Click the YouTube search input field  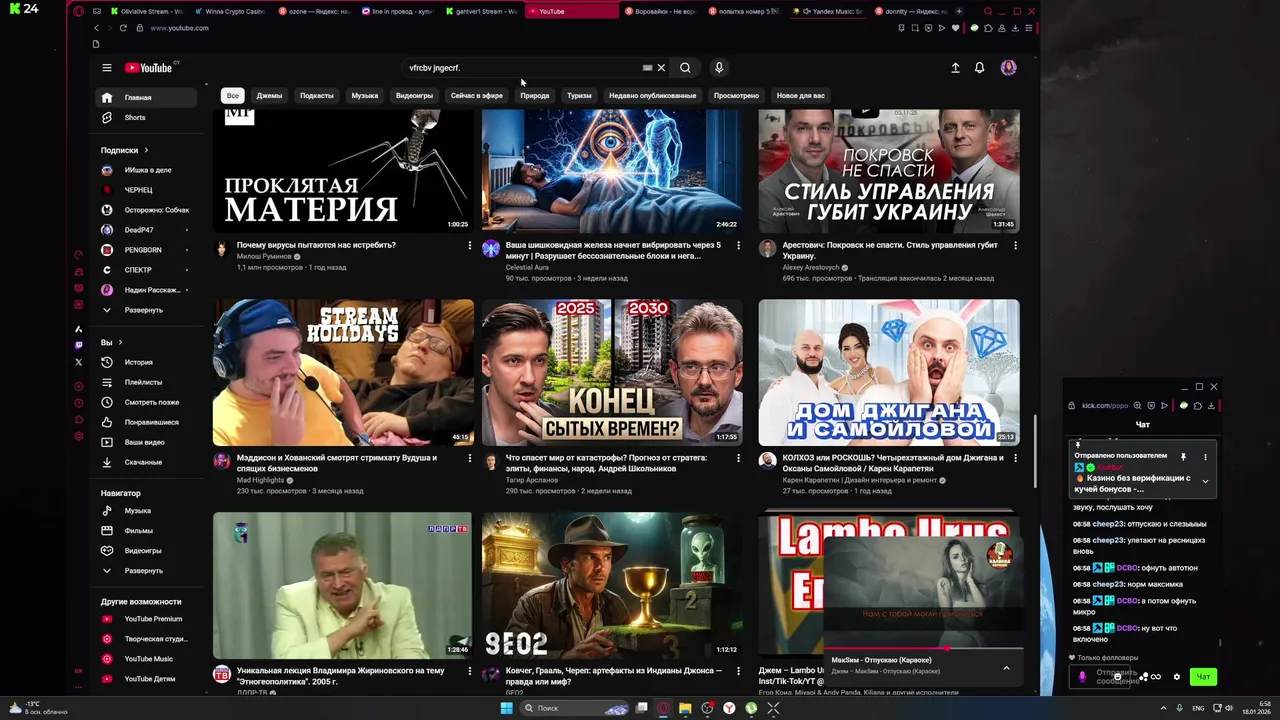click(524, 68)
